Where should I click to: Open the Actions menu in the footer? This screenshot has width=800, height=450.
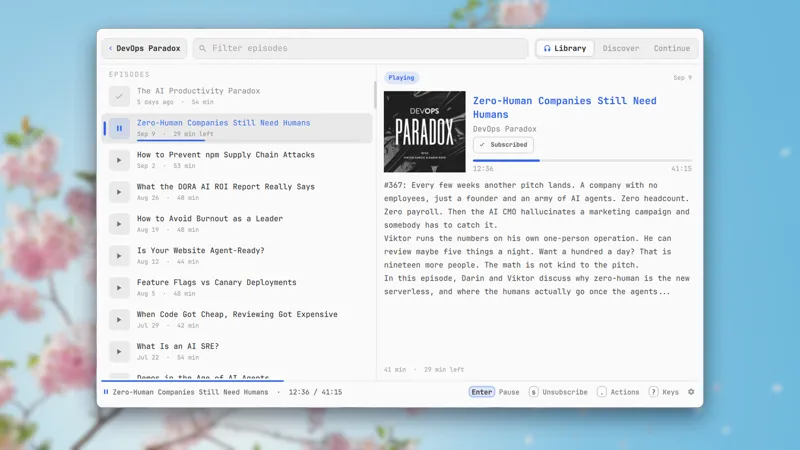coord(618,392)
